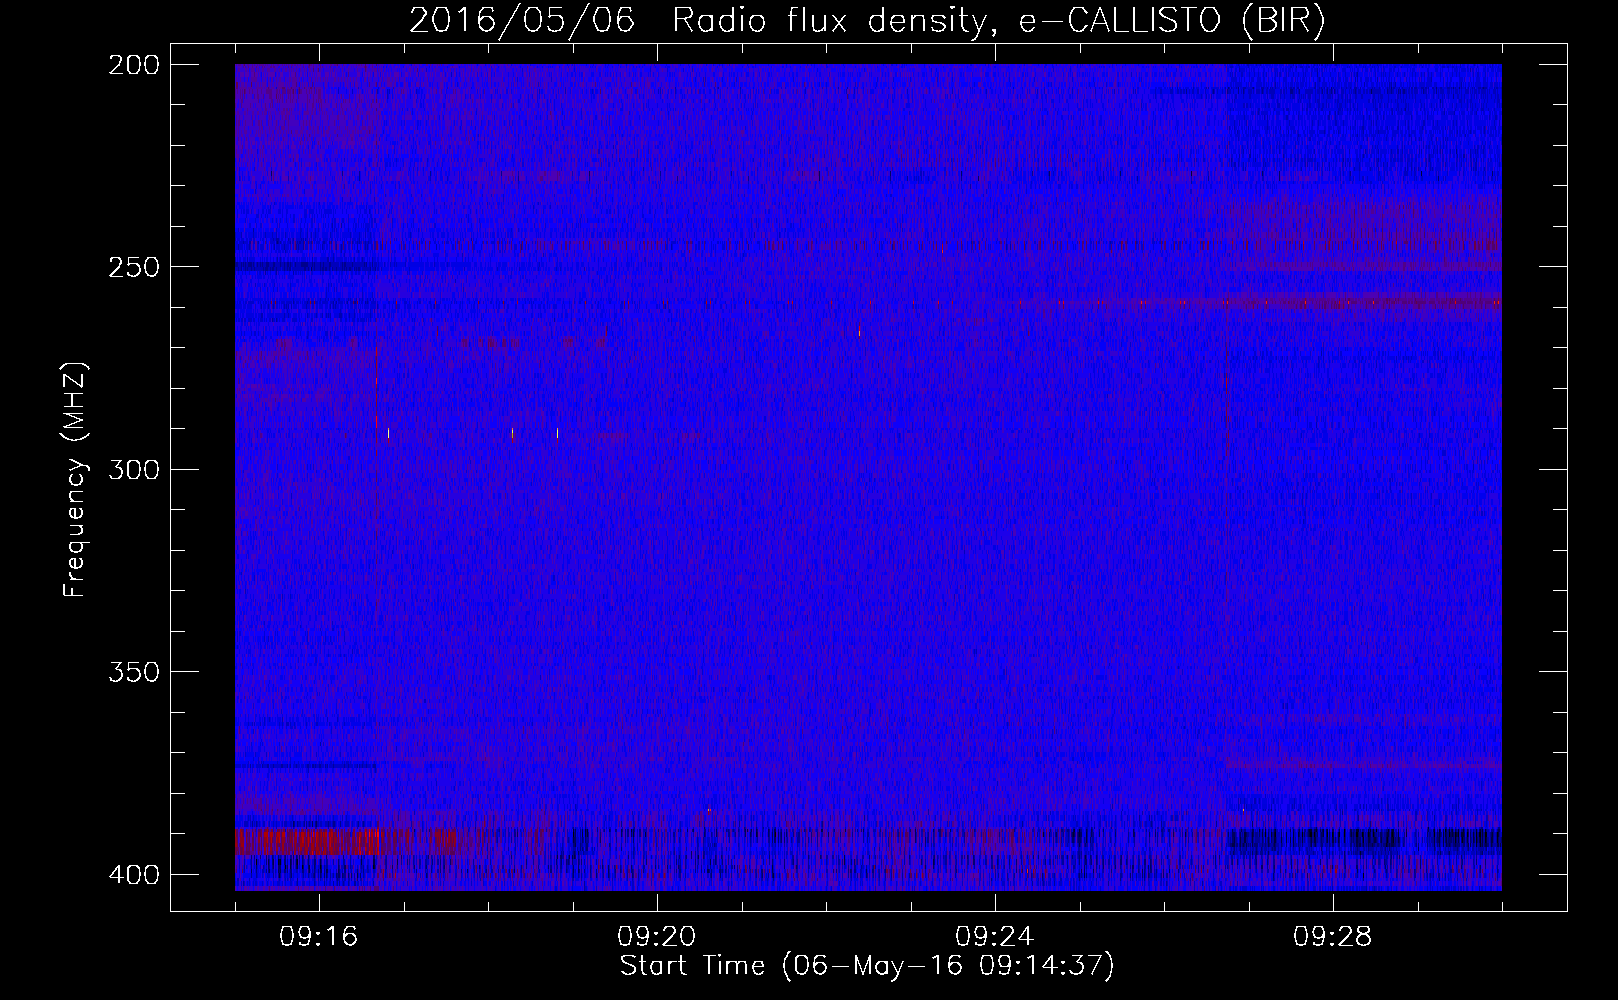This screenshot has height=1000, width=1618.
Task: Click the 250 frequency tick label
Action: [x=133, y=267]
